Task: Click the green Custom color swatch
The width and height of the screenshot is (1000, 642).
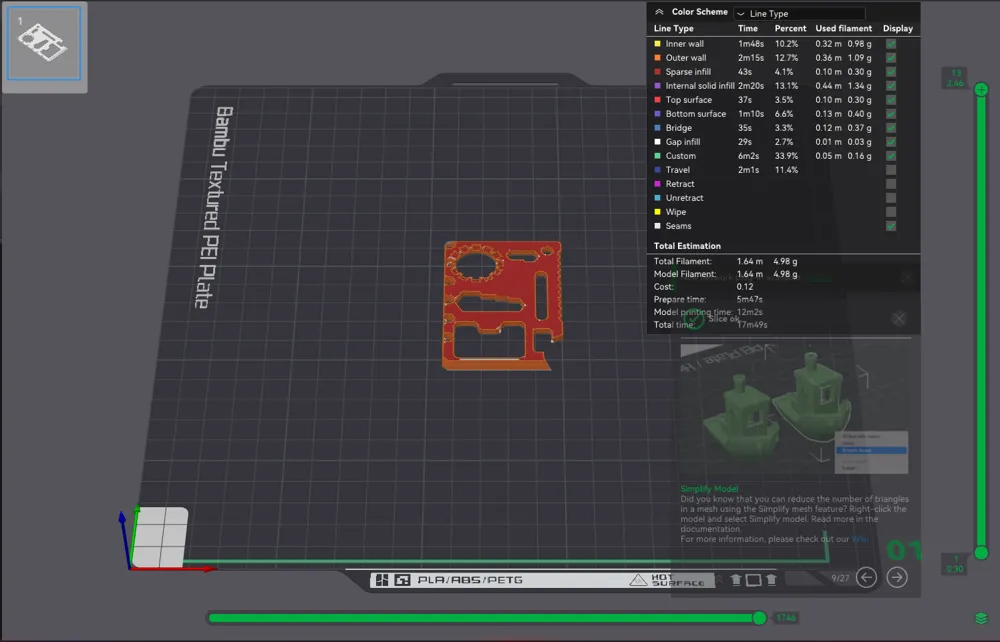Action: [x=658, y=156]
